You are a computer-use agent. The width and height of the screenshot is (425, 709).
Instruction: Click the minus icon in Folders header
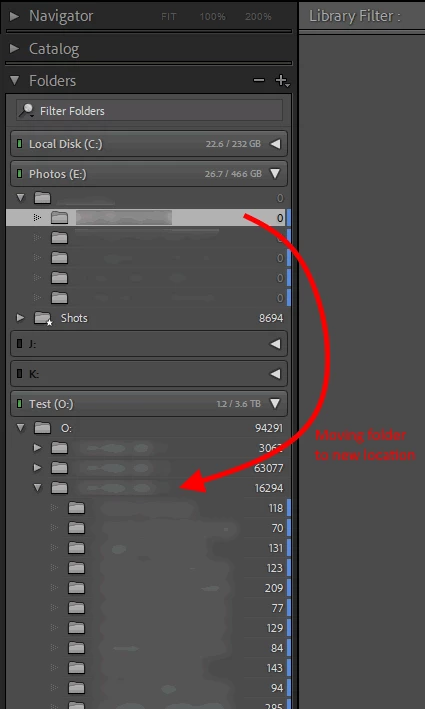coord(259,80)
